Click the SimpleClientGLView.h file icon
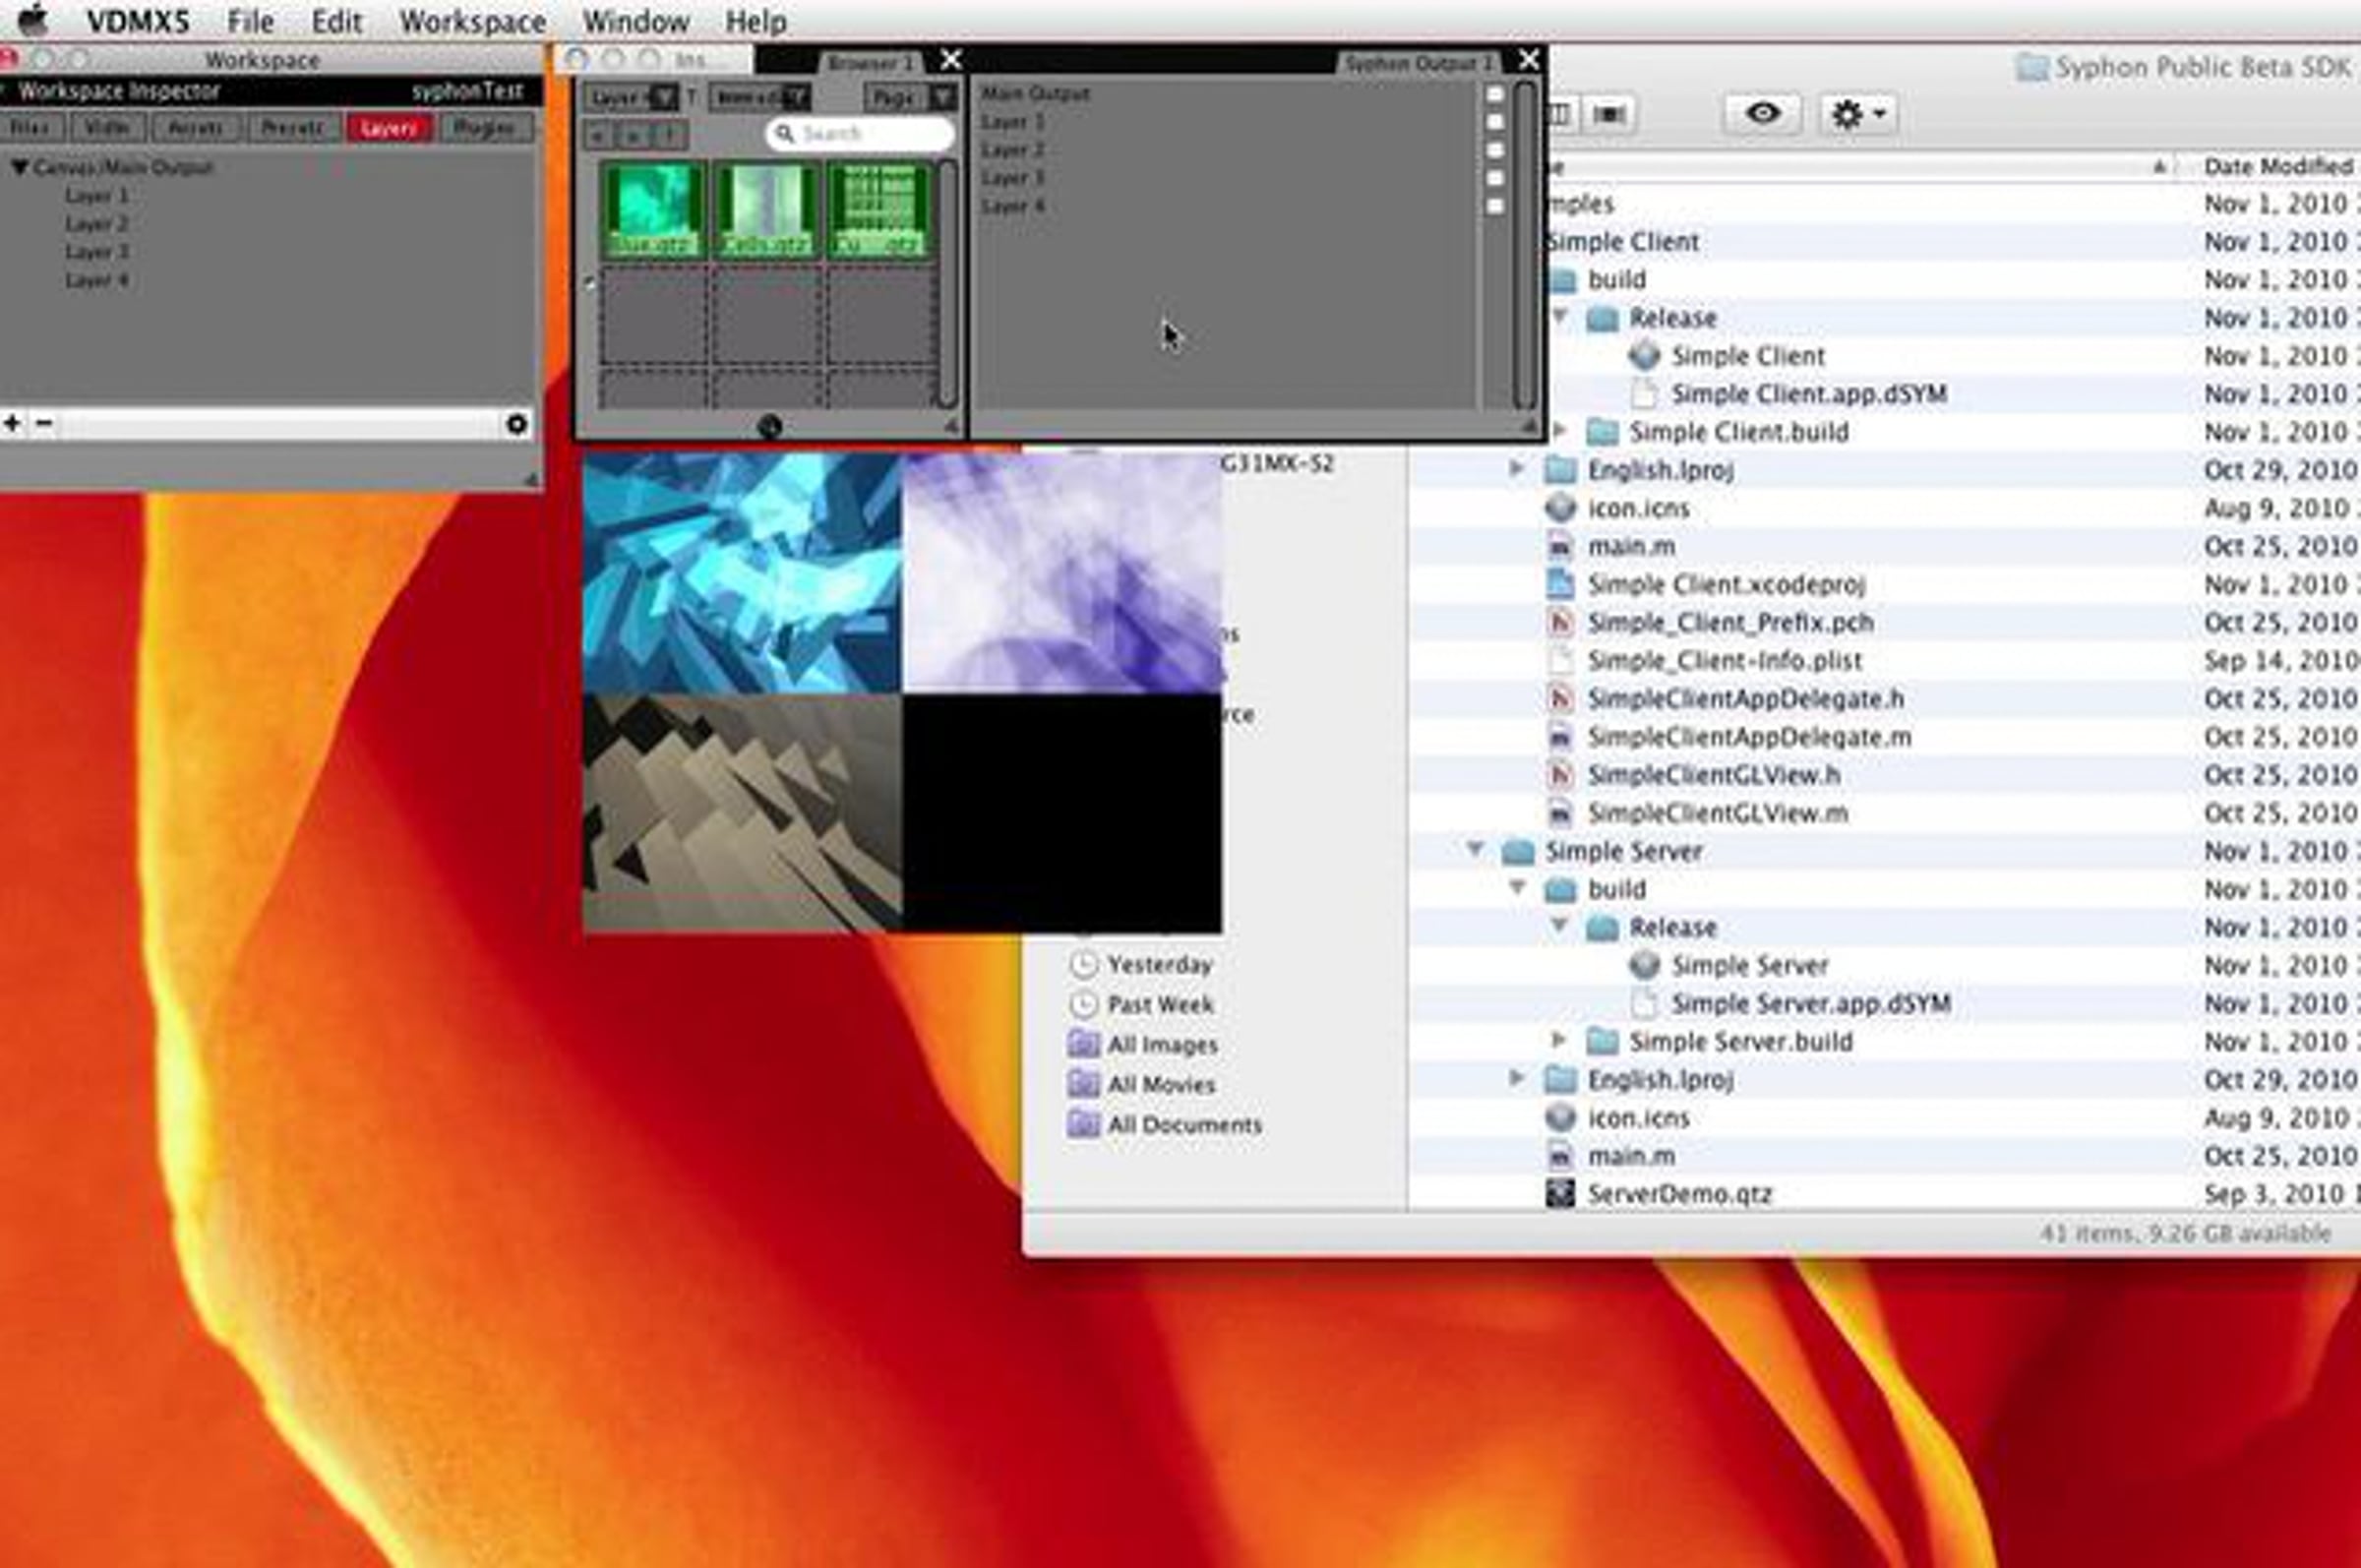Viewport: 2361px width, 1568px height. tap(1560, 774)
